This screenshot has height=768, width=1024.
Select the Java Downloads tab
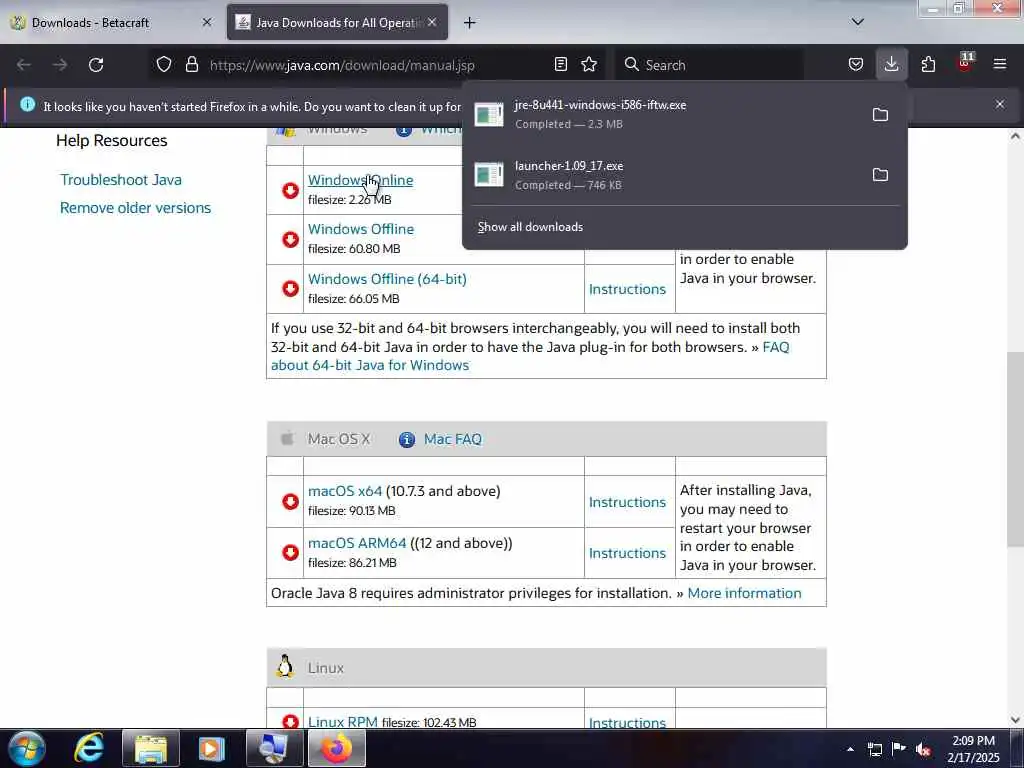point(337,23)
